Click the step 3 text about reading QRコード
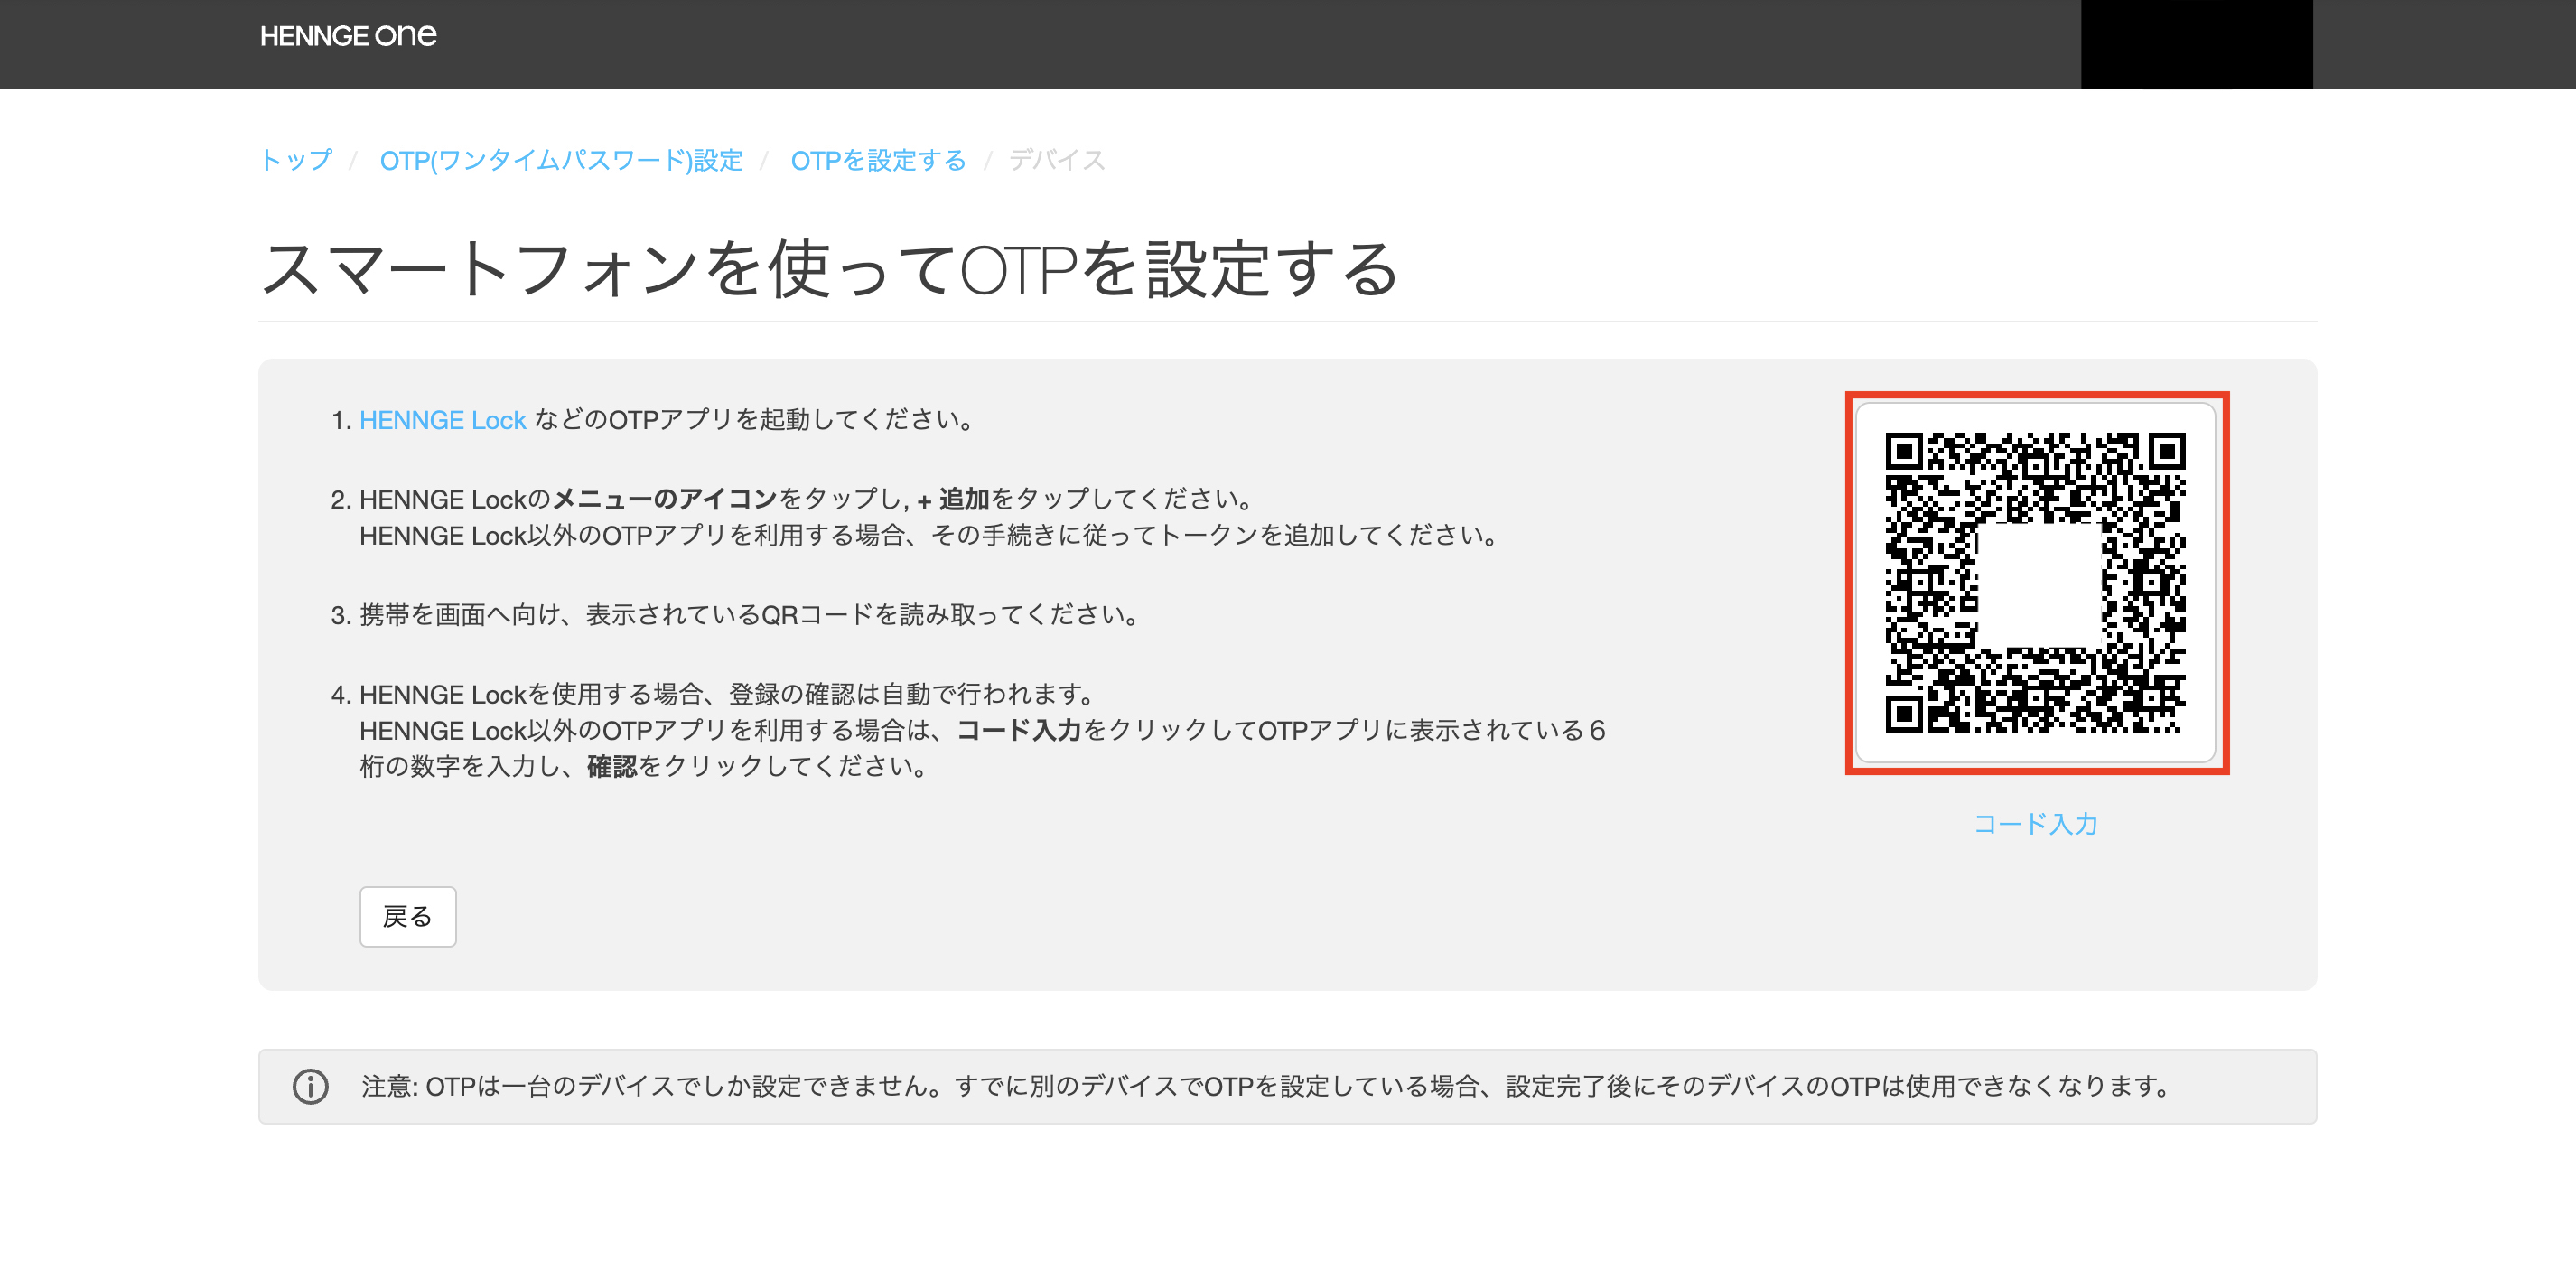The width and height of the screenshot is (2576, 1261). tap(750, 614)
